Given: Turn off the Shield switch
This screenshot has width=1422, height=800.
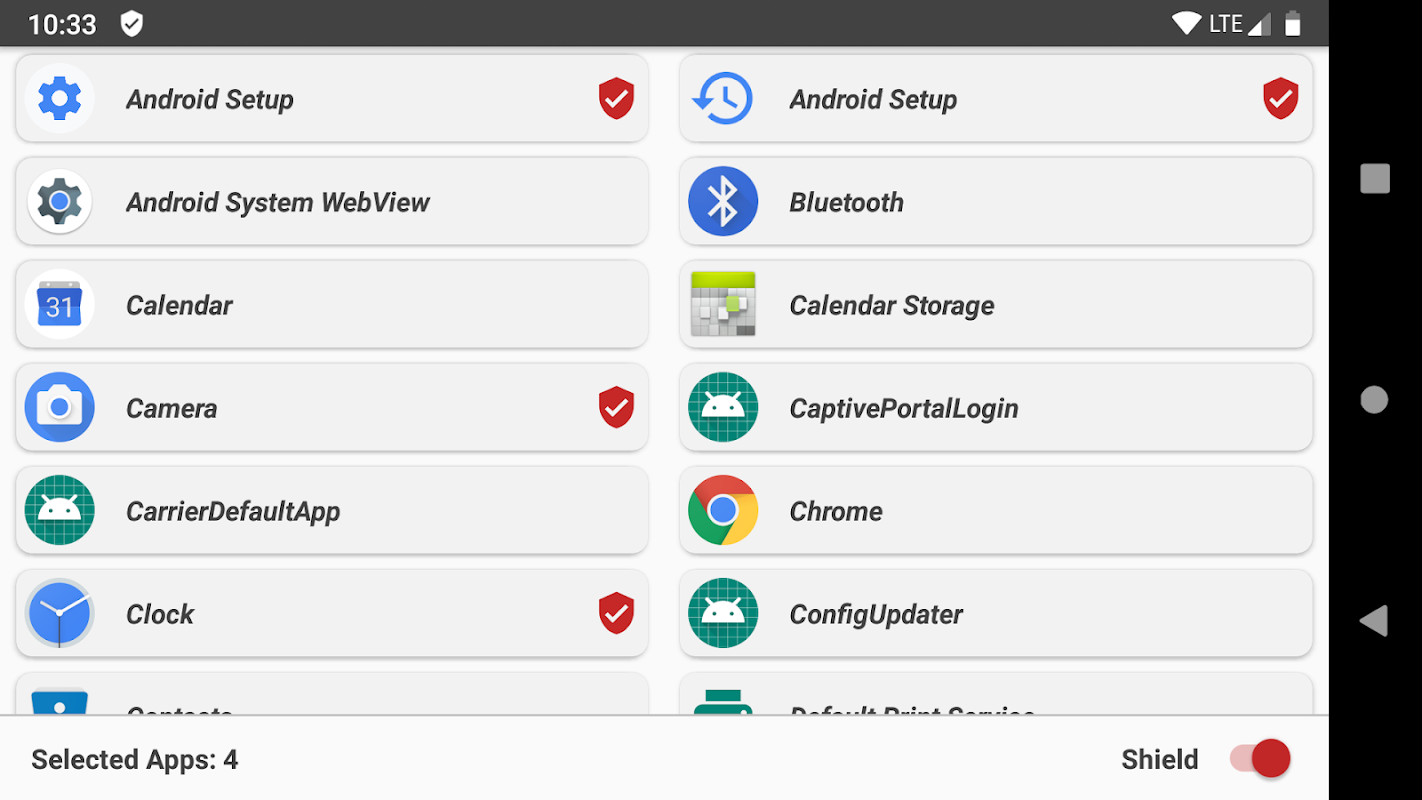Looking at the screenshot, I should point(1262,759).
